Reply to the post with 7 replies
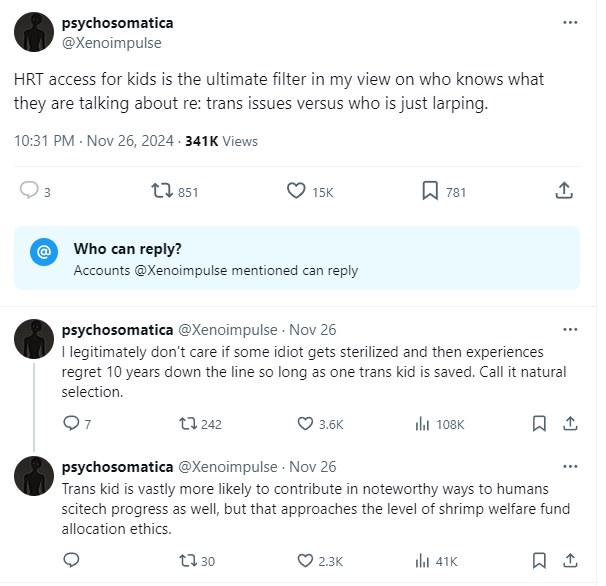 (71, 424)
